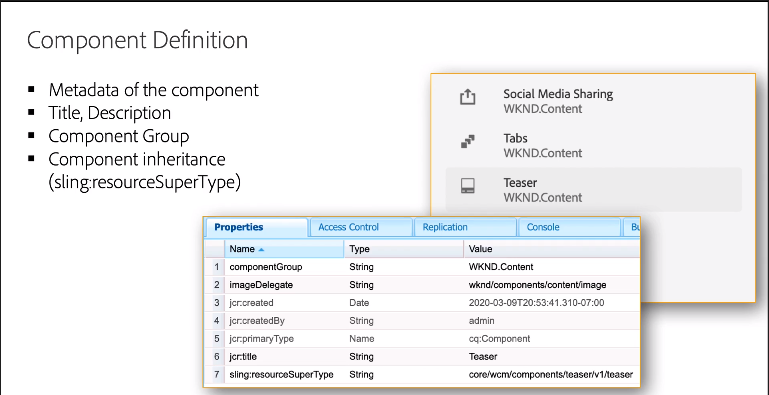Open the Replication tab
This screenshot has width=769, height=395.
[x=465, y=228]
